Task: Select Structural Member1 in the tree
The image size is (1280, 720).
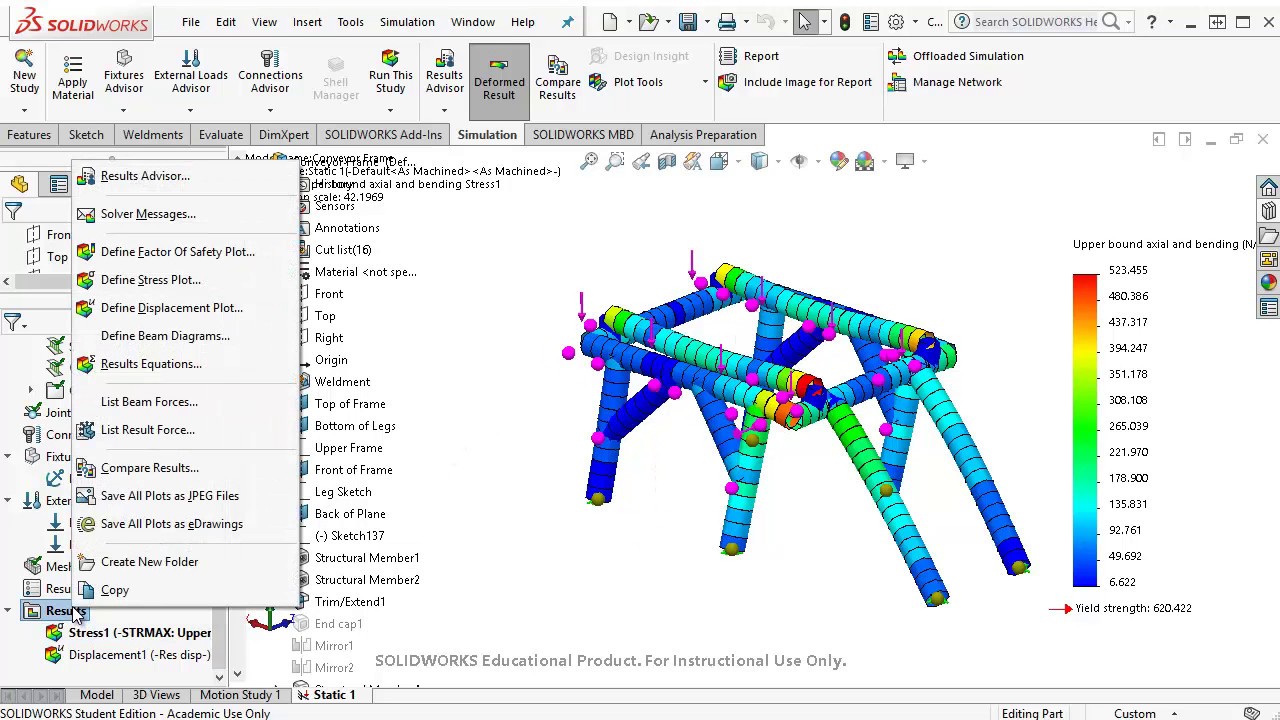Action: point(367,558)
